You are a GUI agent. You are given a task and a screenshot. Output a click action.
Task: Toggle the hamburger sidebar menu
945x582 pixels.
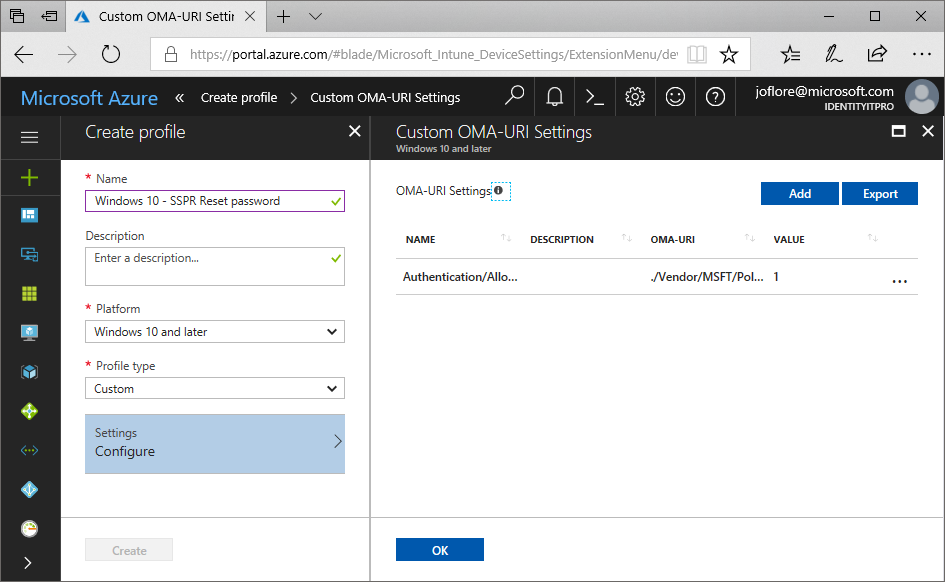point(30,138)
